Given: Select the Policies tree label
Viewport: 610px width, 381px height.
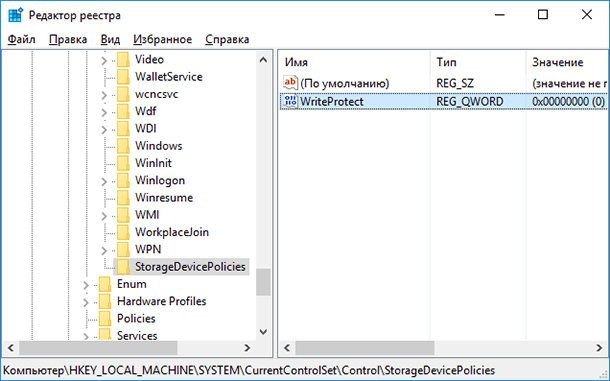Looking at the screenshot, I should coord(136,319).
